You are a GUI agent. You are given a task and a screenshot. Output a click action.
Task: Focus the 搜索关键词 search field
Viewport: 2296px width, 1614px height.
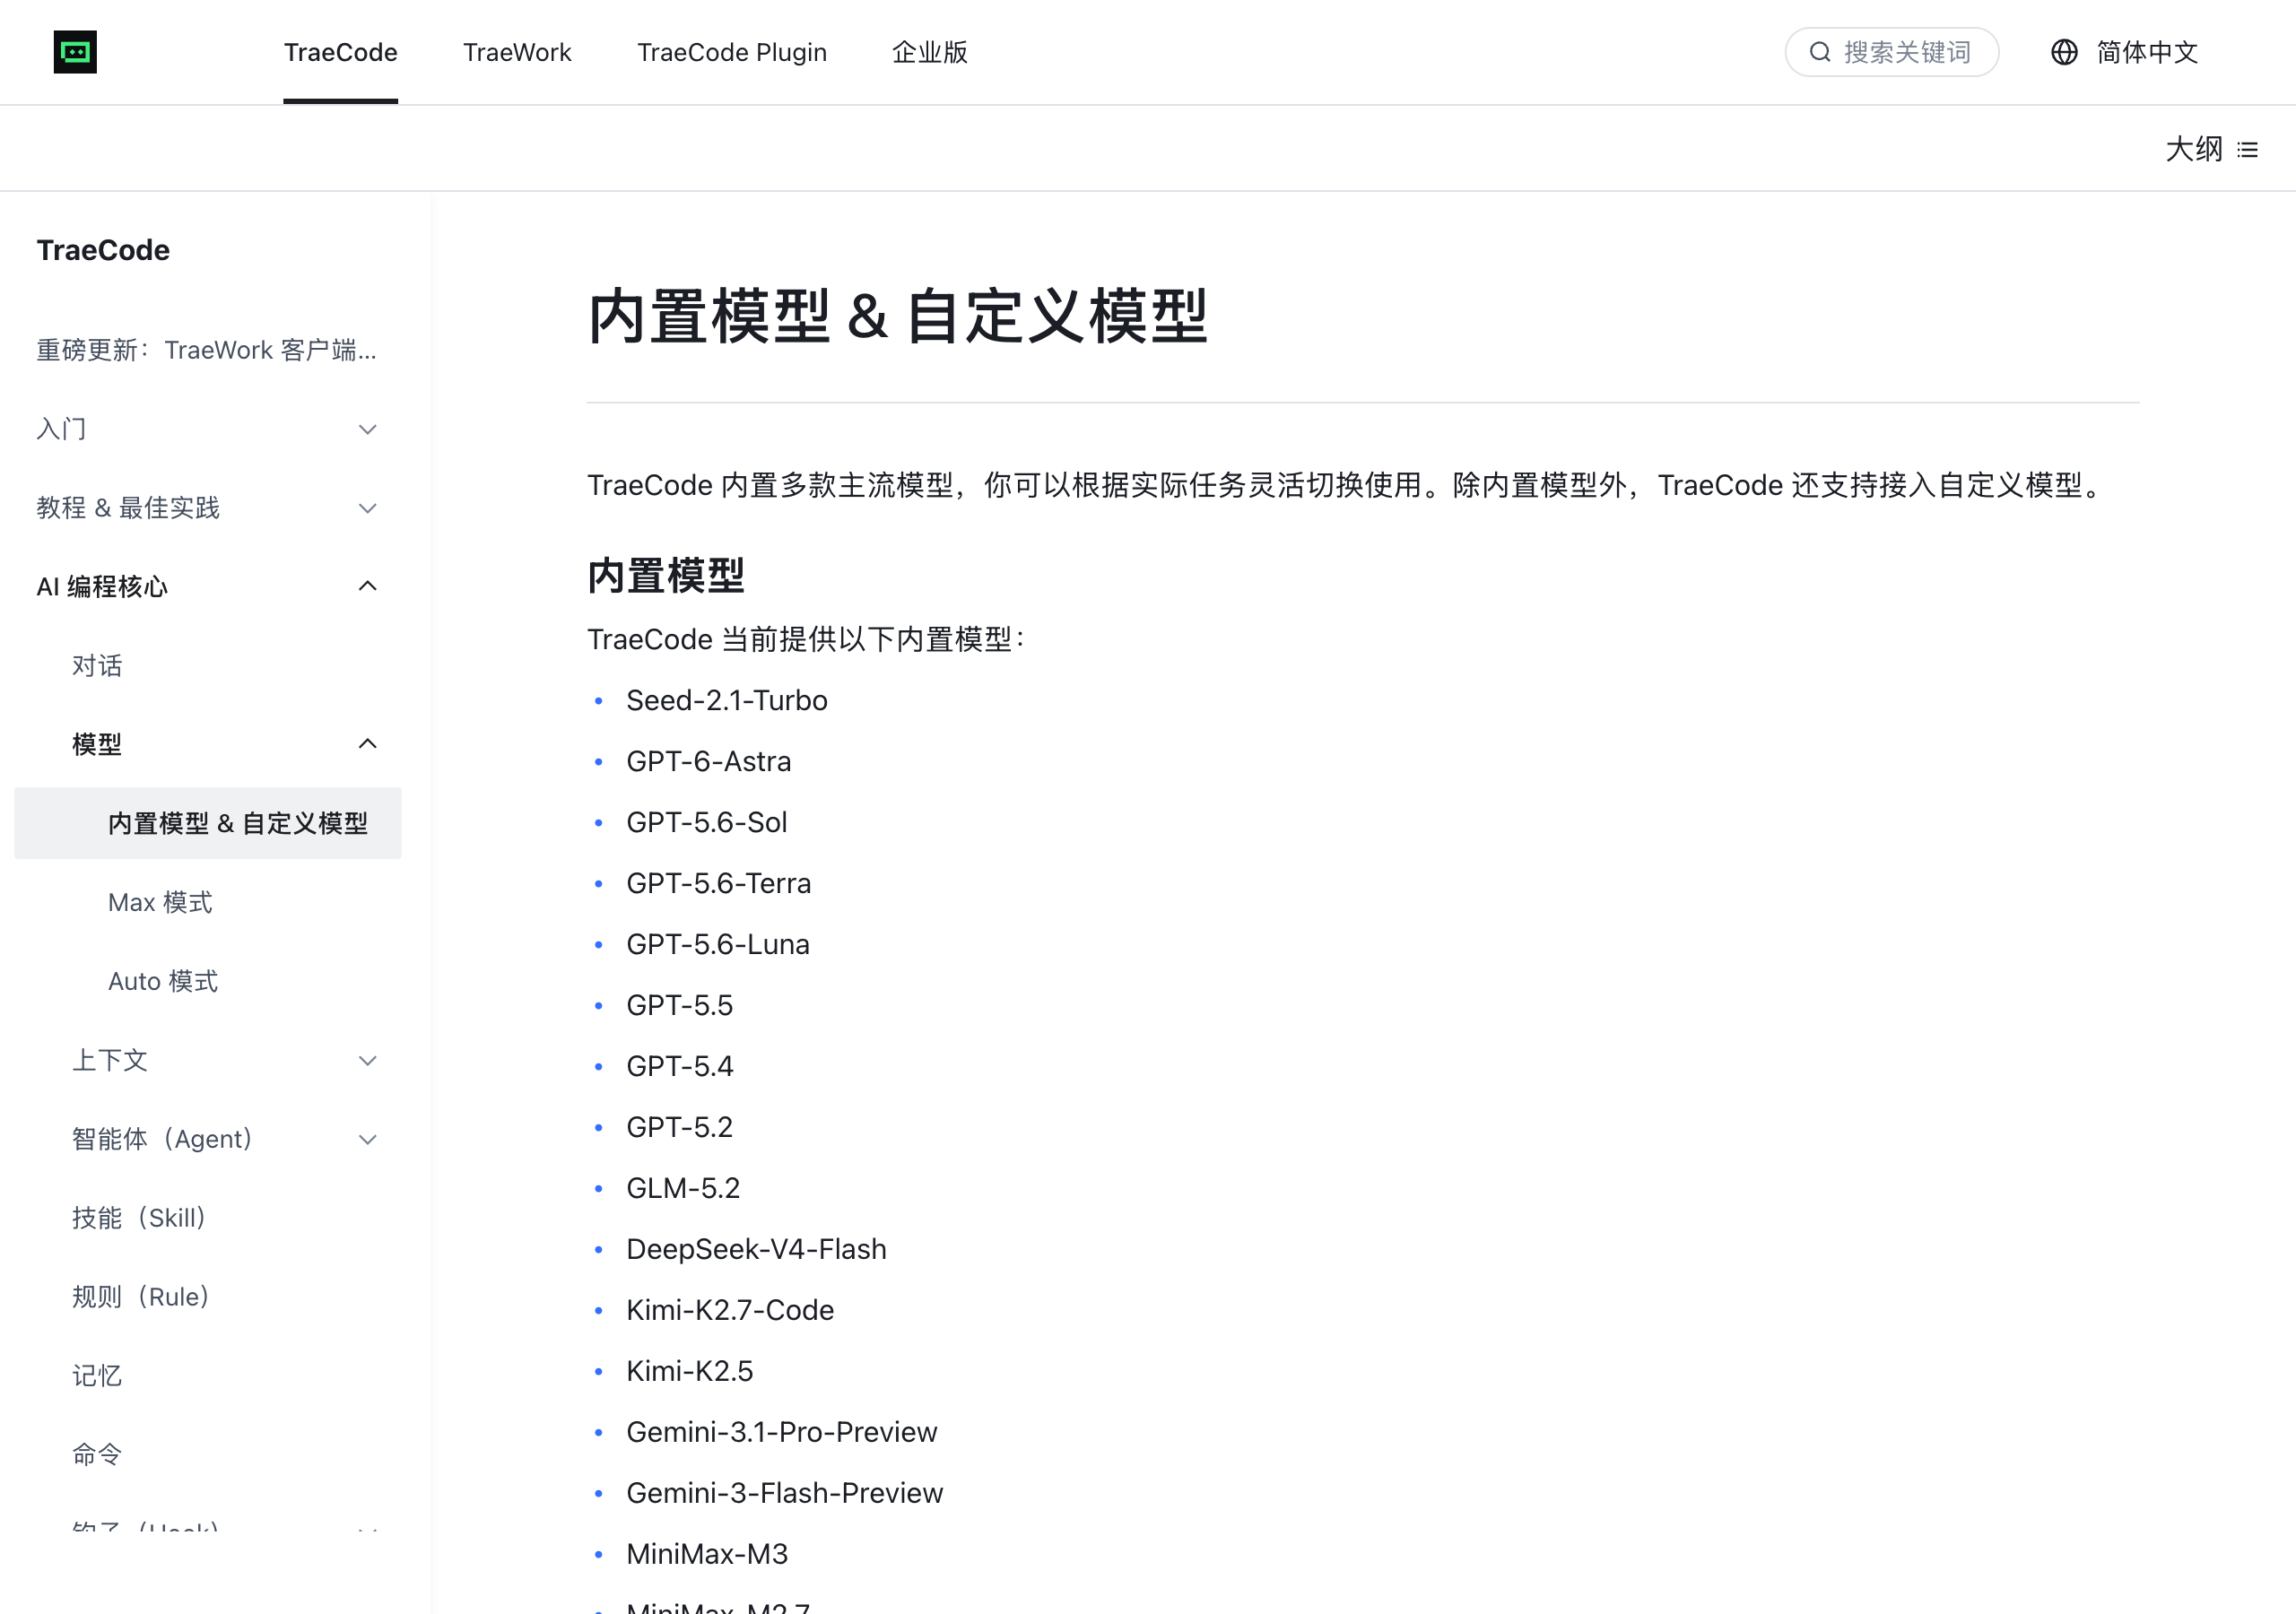pos(1892,52)
